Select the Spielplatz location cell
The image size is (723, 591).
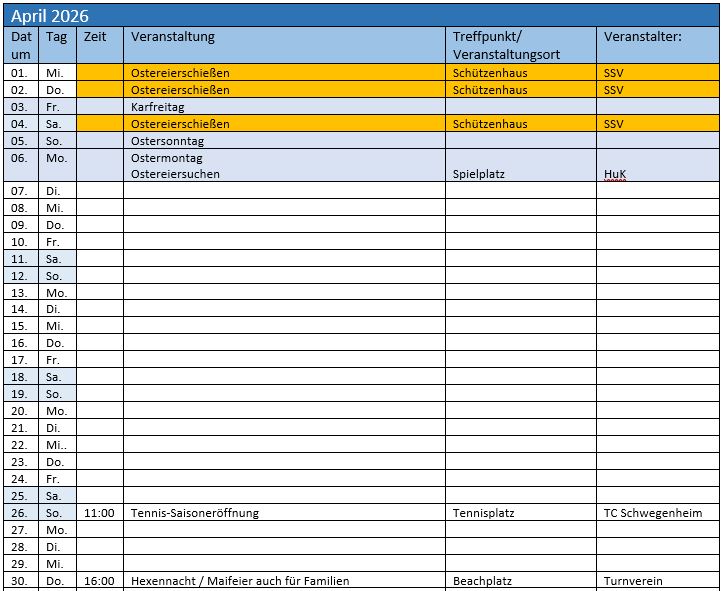tap(479, 174)
